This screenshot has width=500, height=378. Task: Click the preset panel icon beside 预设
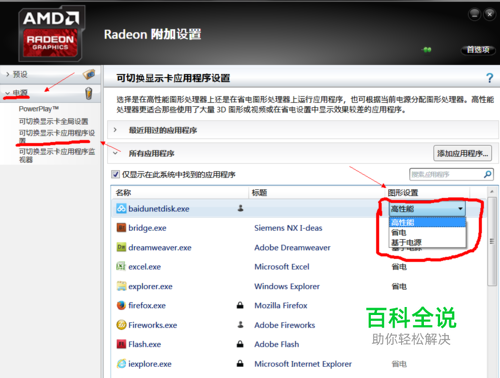pyautogui.click(x=89, y=74)
